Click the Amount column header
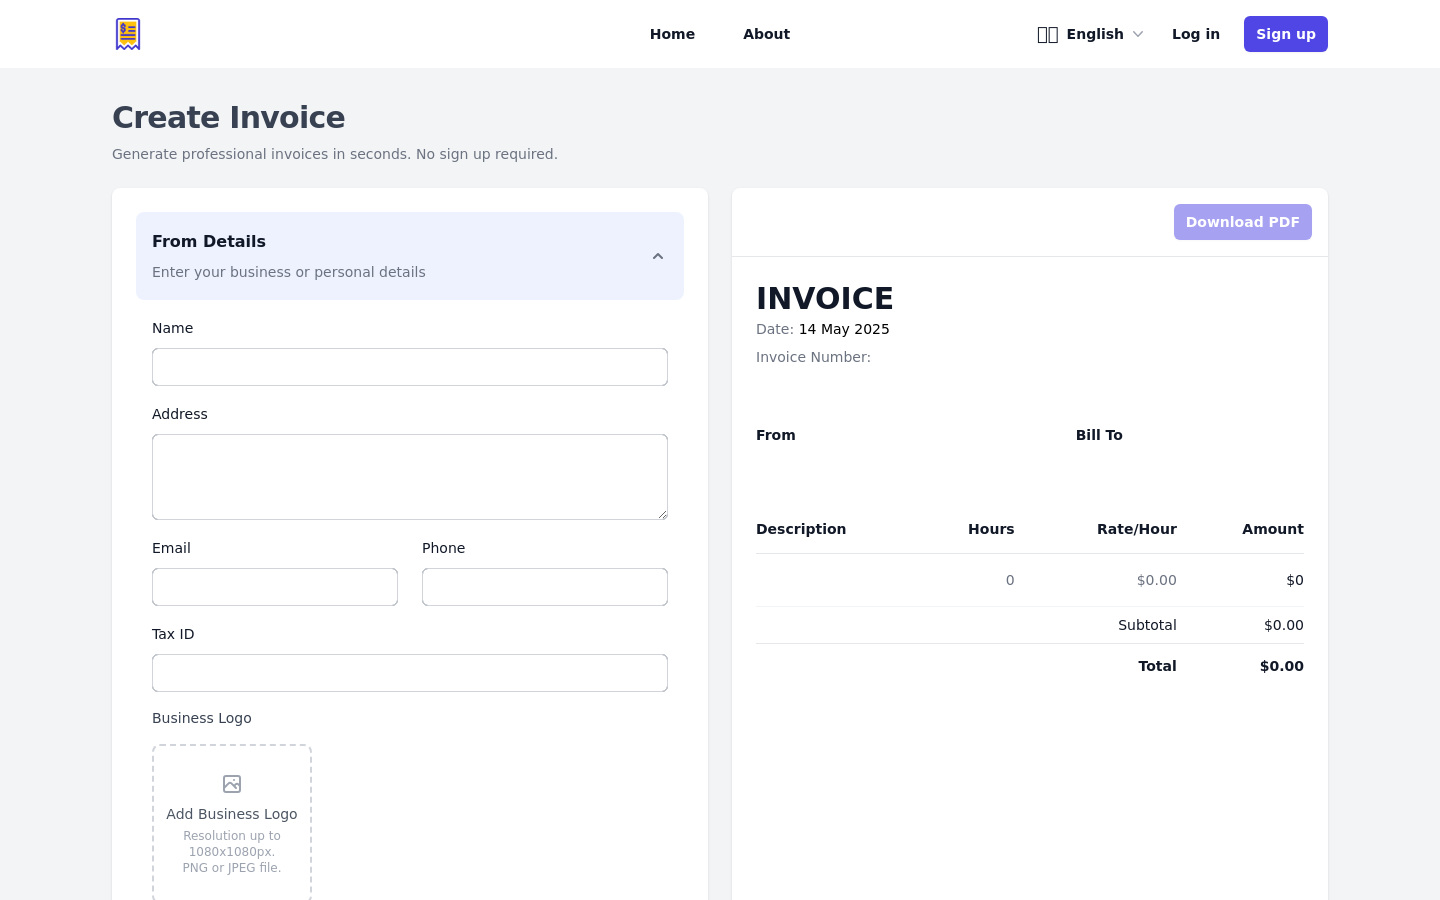Image resolution: width=1440 pixels, height=900 pixels. click(x=1273, y=529)
